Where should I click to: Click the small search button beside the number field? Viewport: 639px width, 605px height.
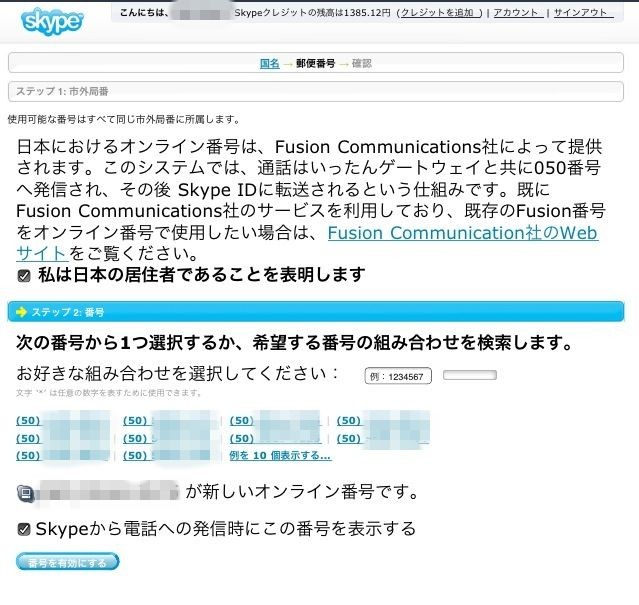pyautogui.click(x=469, y=375)
